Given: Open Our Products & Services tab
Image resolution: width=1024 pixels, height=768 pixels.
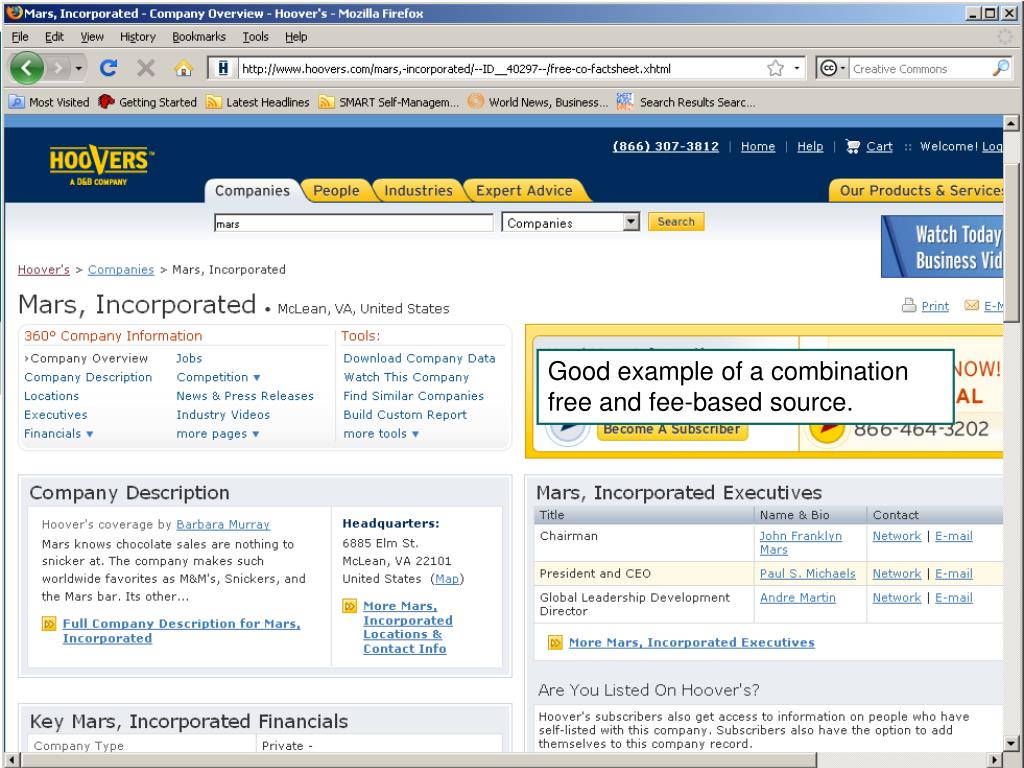Looking at the screenshot, I should pos(917,191).
